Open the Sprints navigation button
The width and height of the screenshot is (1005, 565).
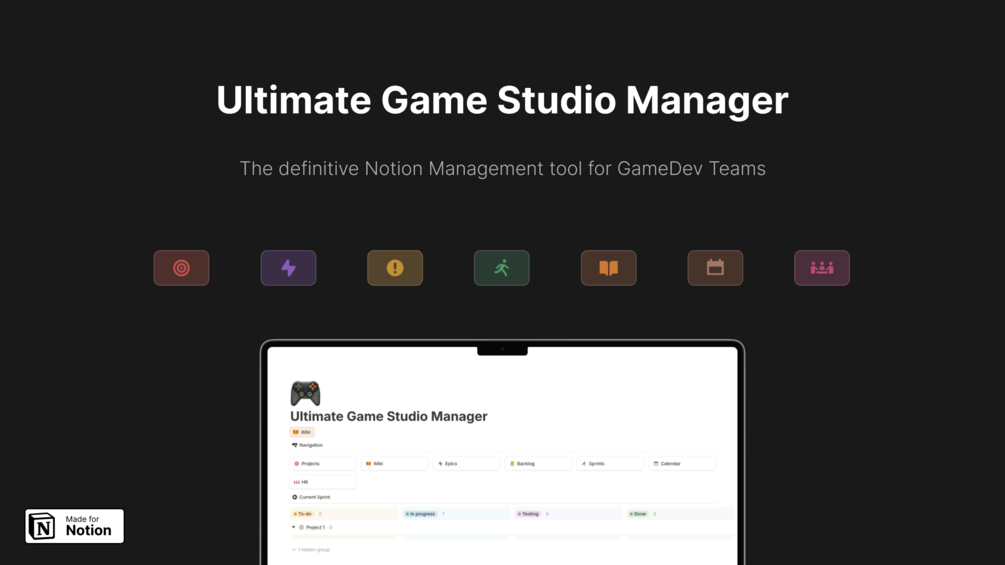click(x=610, y=463)
